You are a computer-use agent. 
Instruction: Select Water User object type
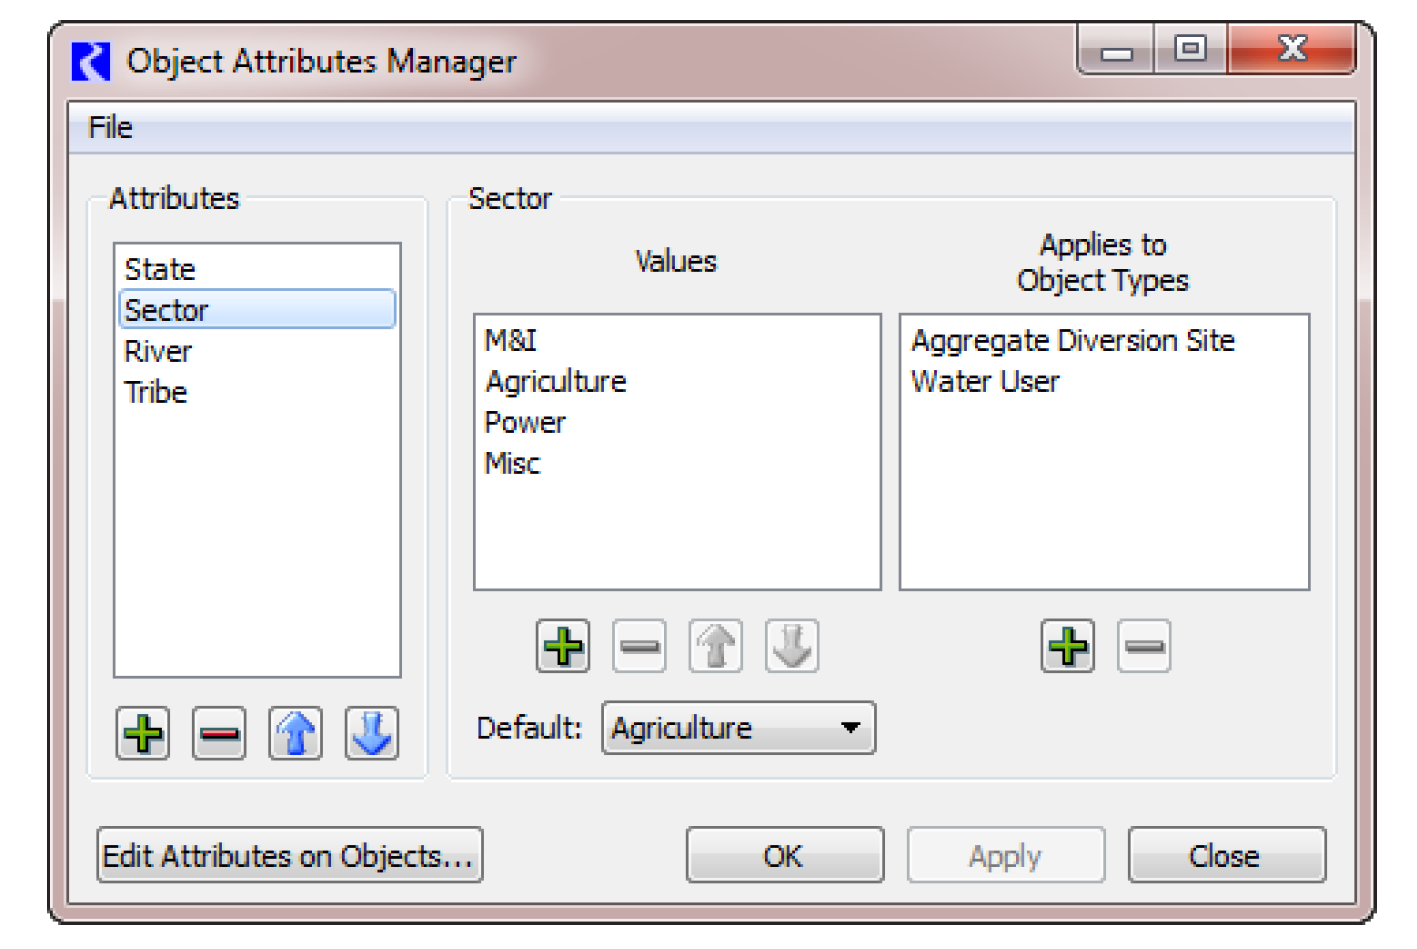pyautogui.click(x=985, y=382)
